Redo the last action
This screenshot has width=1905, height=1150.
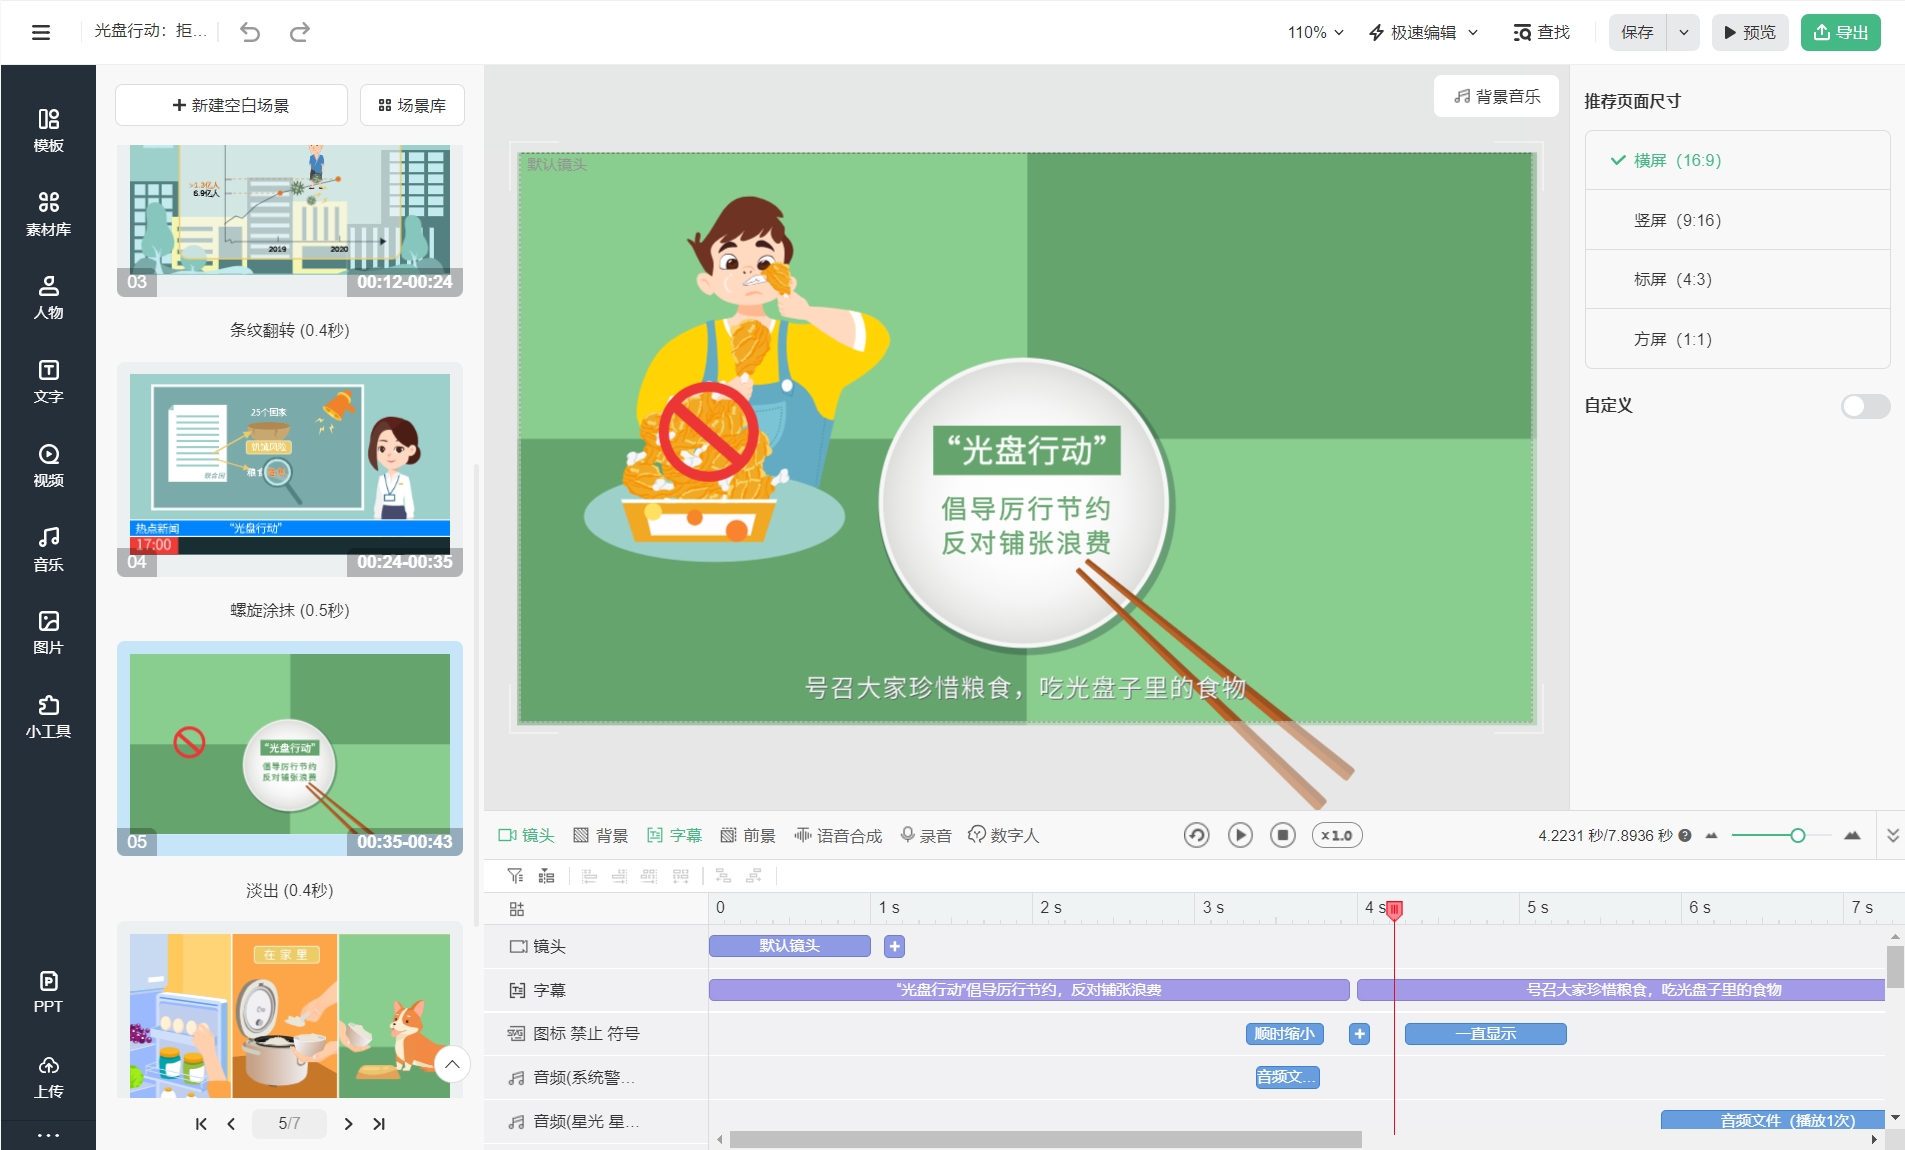(299, 32)
